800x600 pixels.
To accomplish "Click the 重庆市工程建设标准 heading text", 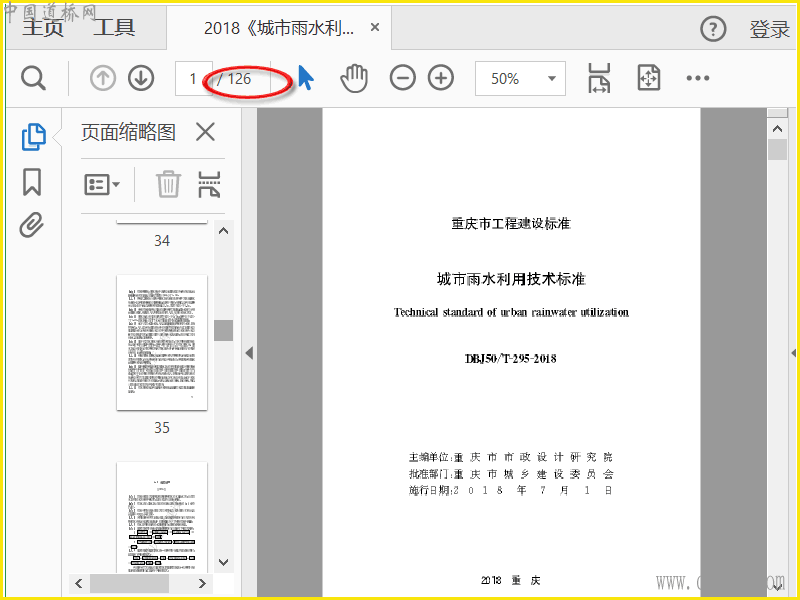I will coord(511,223).
